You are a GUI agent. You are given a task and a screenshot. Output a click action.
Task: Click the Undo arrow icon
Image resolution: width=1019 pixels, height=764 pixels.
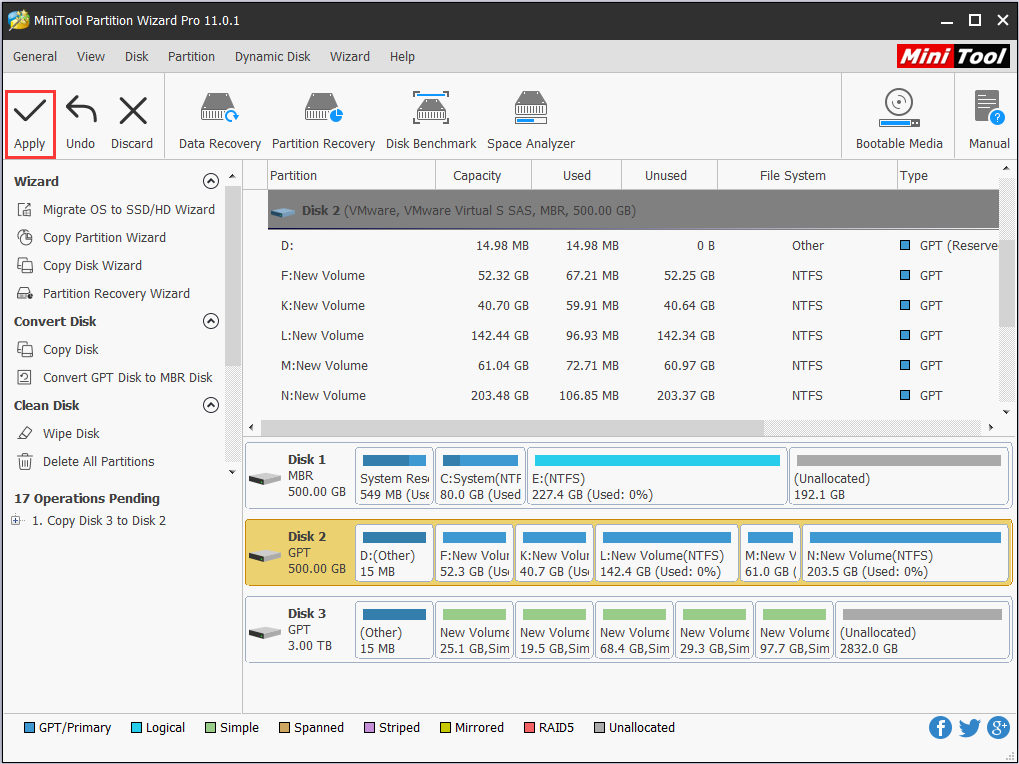point(81,110)
